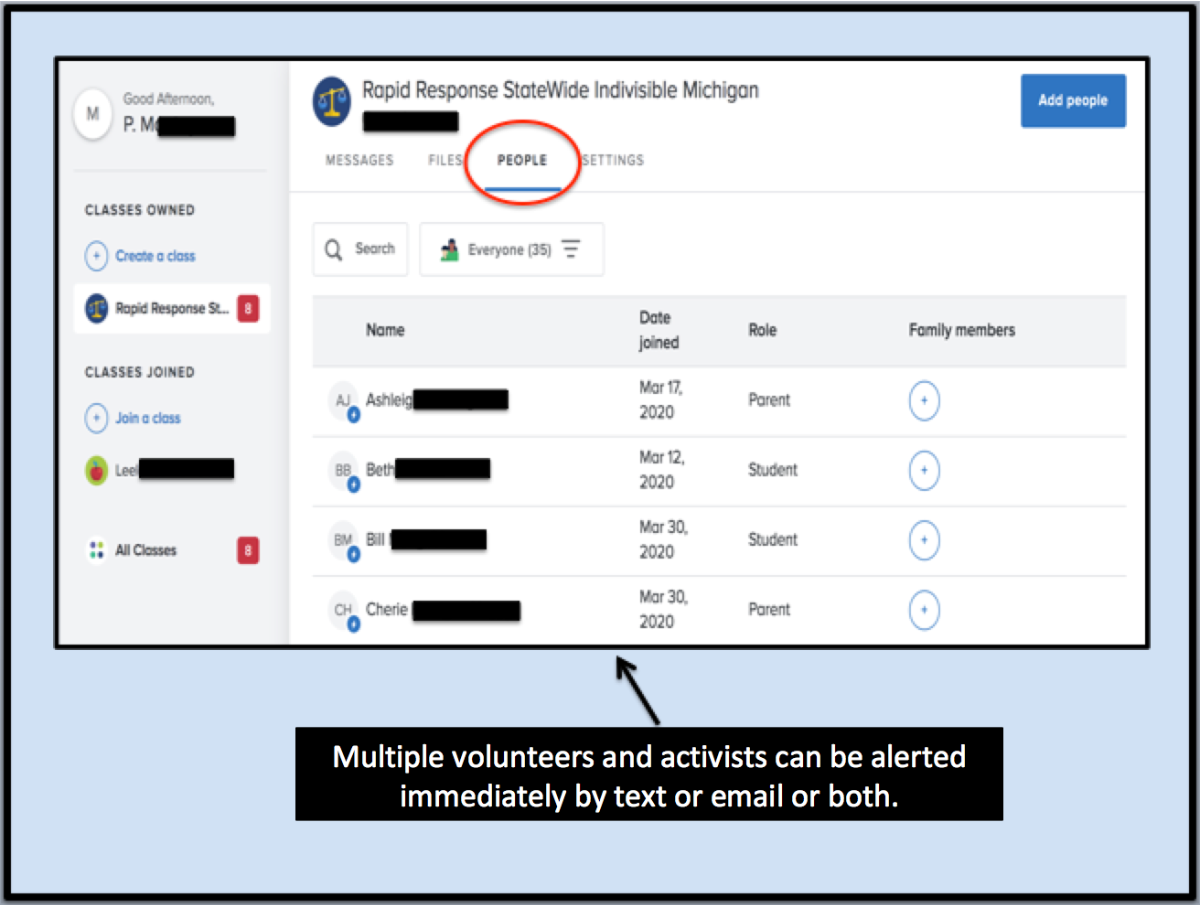Click the AJ avatar in Ashleig's row
Screen dimensions: 1200x905
[x=344, y=401]
